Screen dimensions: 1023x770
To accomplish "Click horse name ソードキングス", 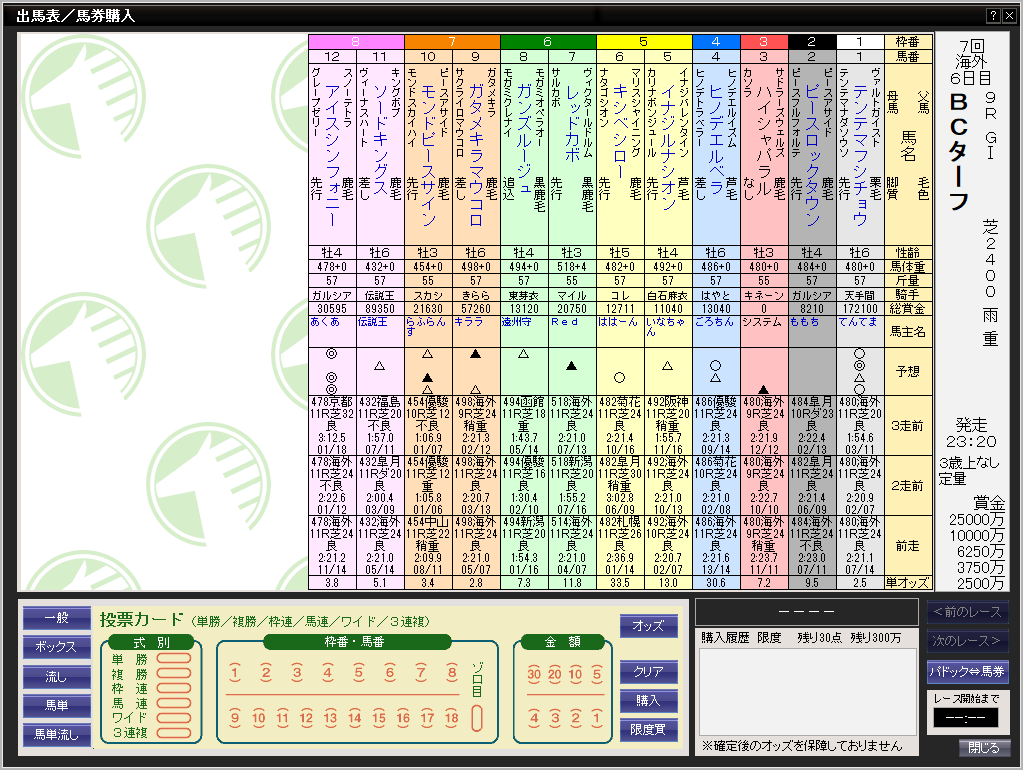I will point(380,140).
